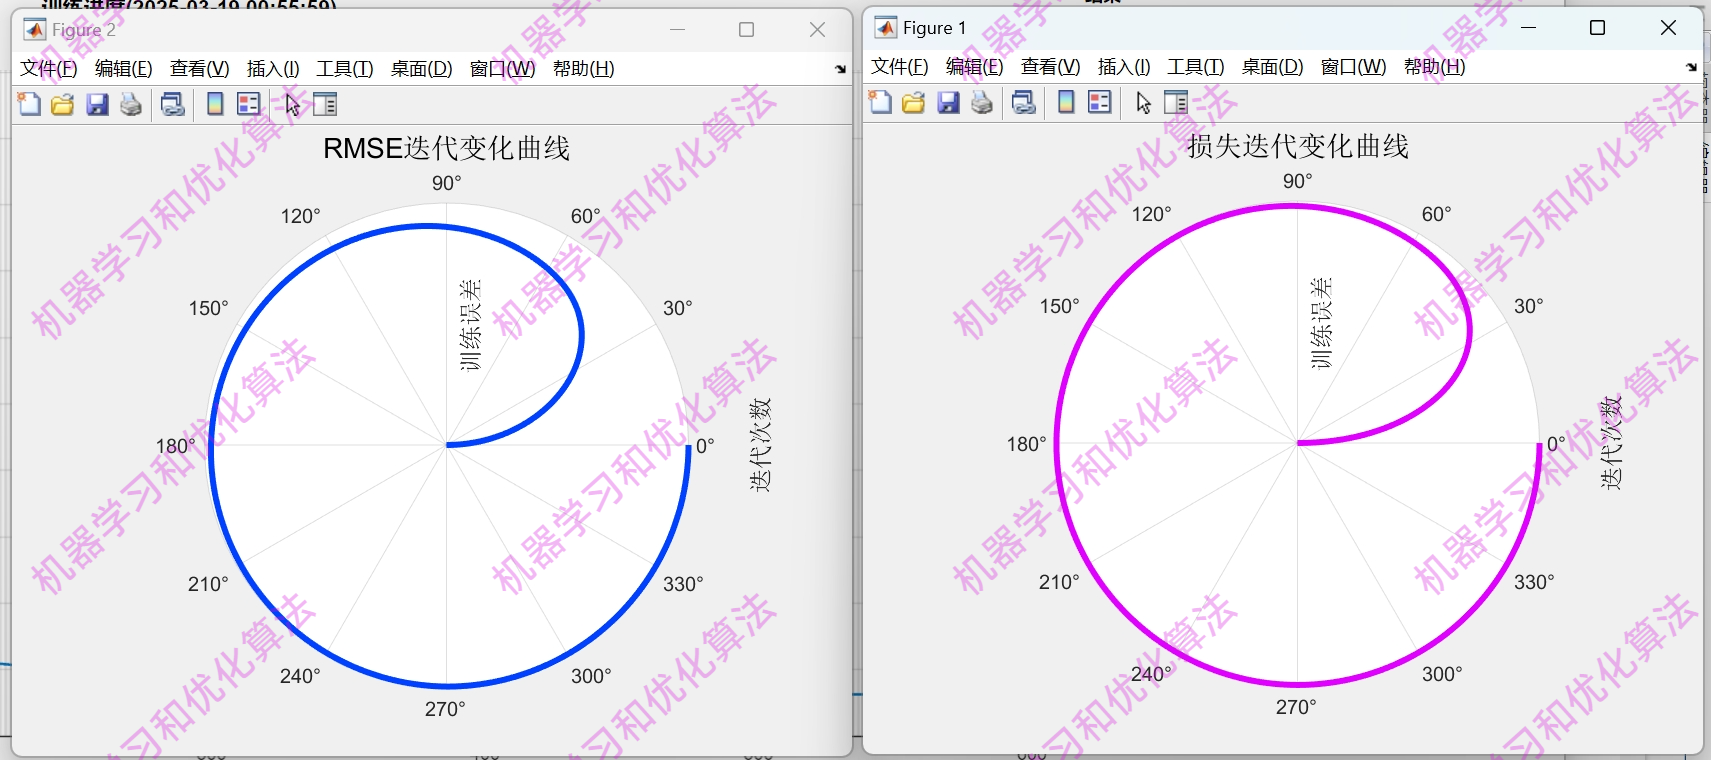Open 工具(T) menu in Figure 2
The image size is (1711, 760).
345,69
